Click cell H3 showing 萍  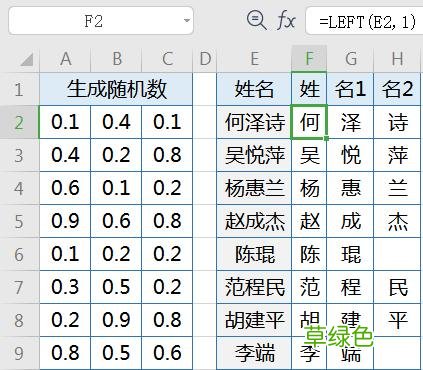(397, 155)
